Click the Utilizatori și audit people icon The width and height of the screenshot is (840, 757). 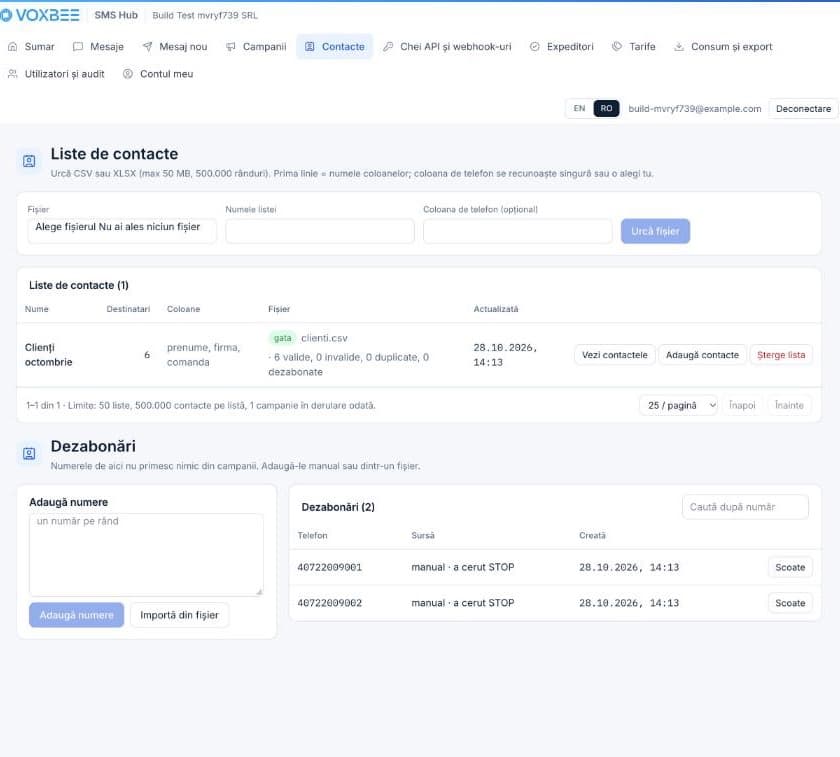click(13, 74)
